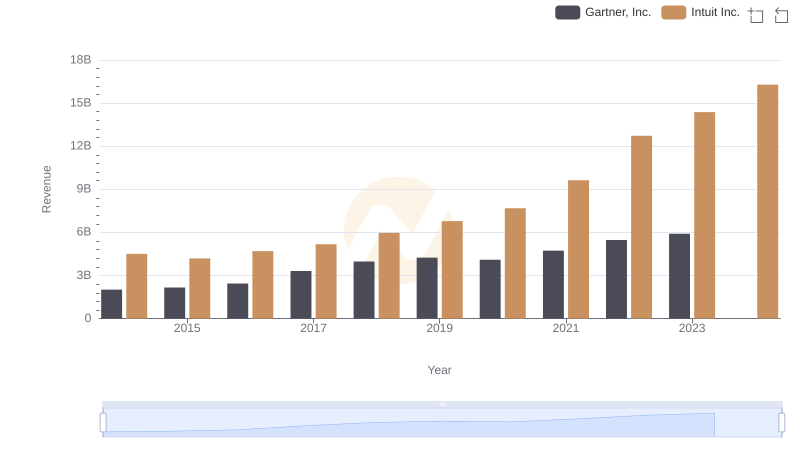Click the Gartner bar for 2019
The image size is (800, 461).
click(427, 288)
